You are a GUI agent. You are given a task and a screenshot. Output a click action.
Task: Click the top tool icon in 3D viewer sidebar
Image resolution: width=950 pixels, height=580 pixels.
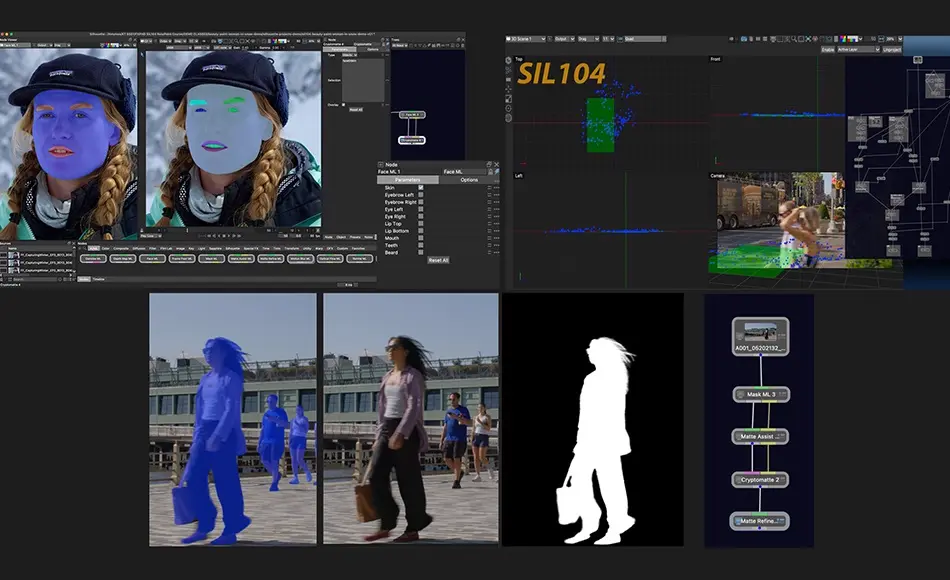tap(508, 61)
